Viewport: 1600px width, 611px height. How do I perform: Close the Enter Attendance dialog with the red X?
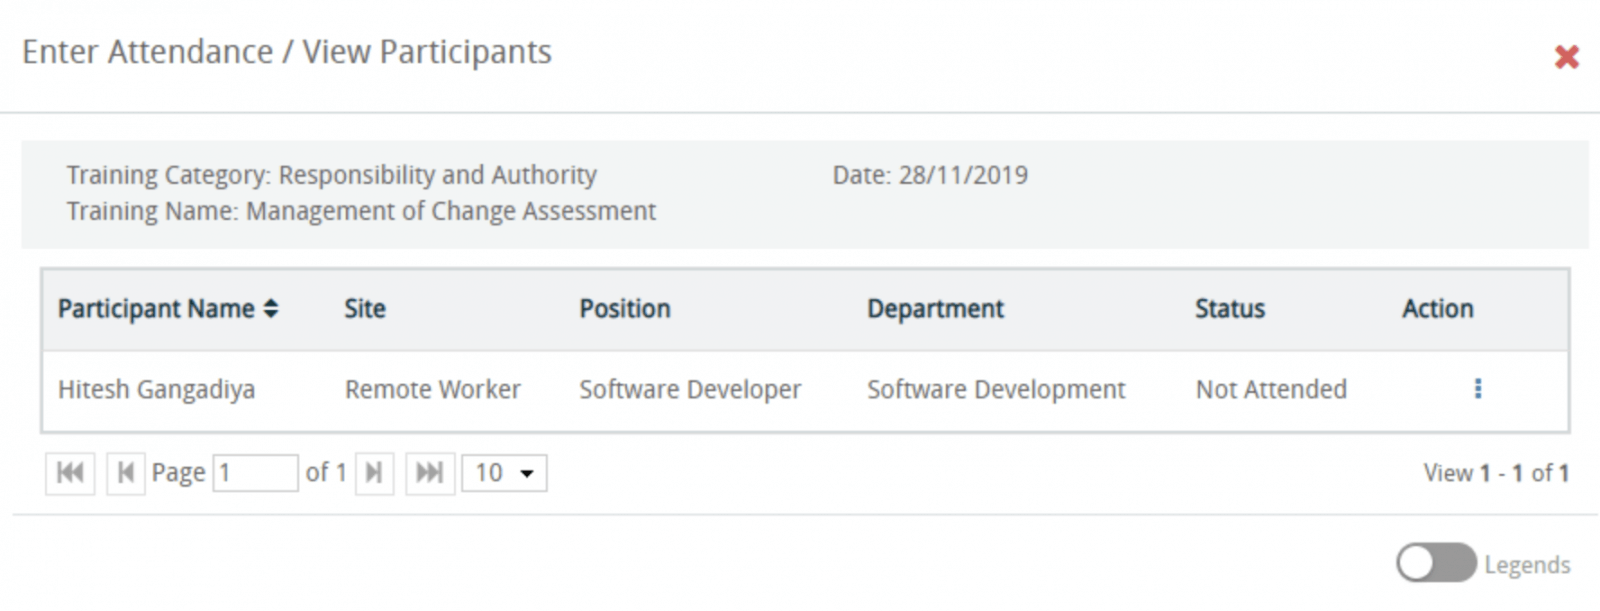pos(1566,57)
